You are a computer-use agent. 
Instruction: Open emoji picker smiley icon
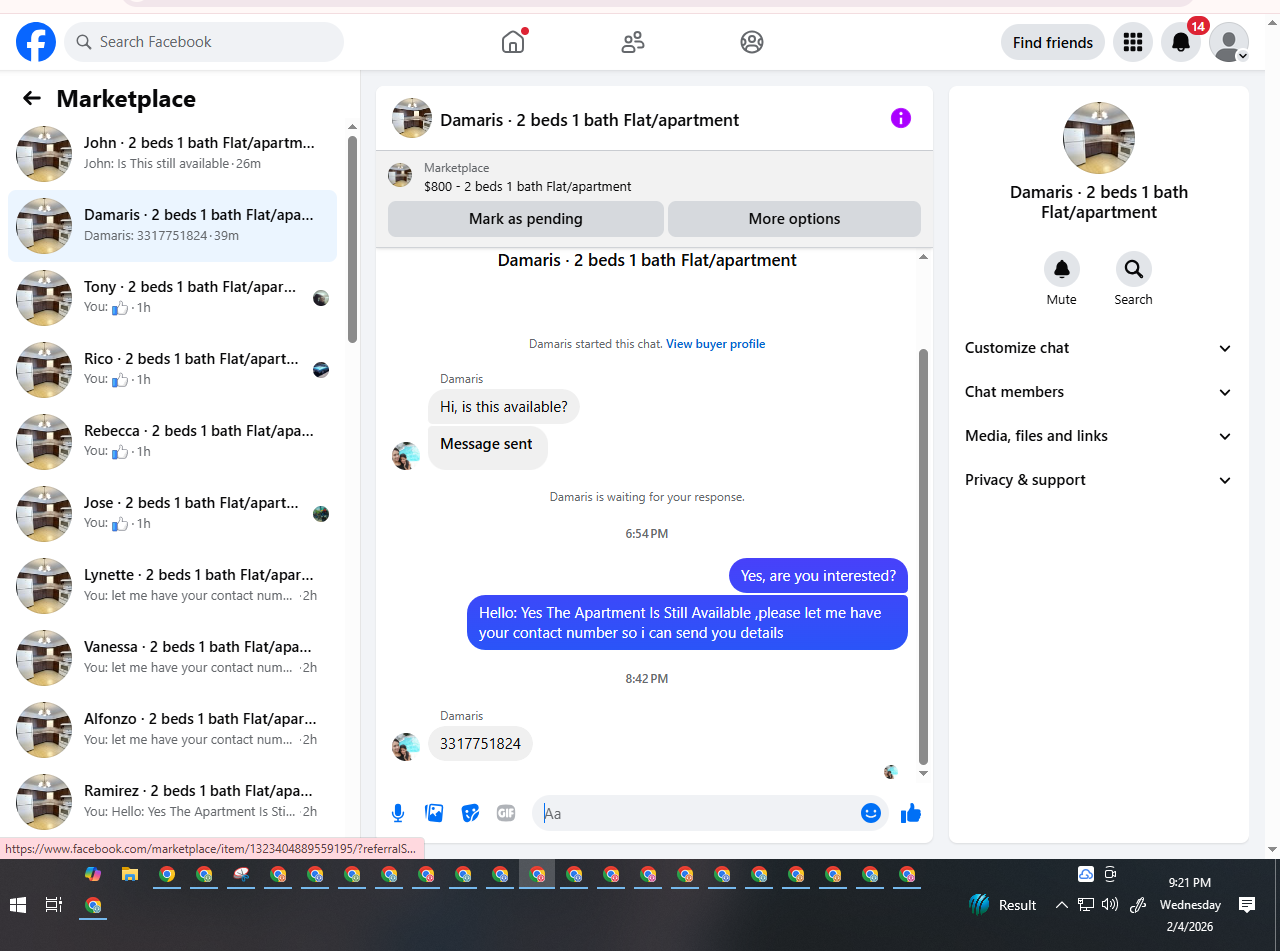tap(870, 813)
